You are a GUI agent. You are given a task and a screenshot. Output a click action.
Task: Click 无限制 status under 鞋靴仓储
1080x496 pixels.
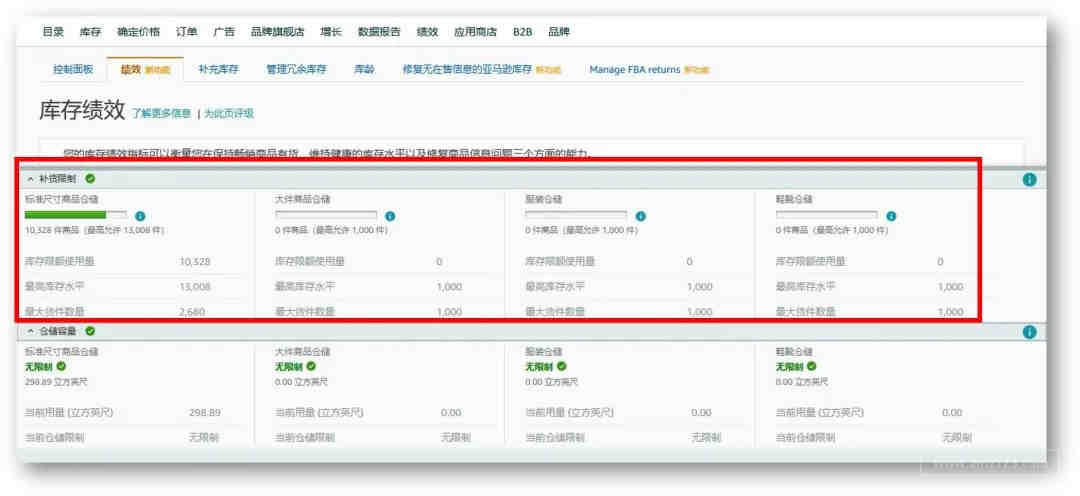point(790,366)
